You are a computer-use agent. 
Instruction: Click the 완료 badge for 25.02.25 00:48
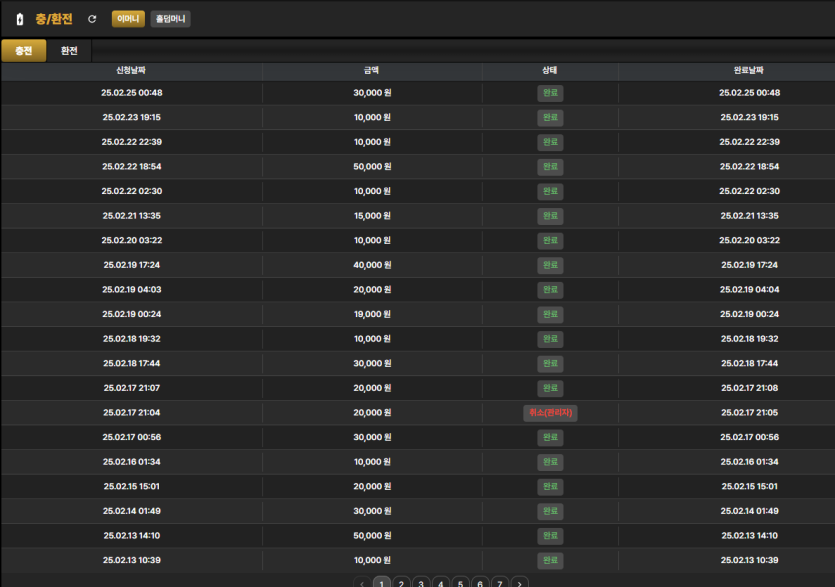550,93
